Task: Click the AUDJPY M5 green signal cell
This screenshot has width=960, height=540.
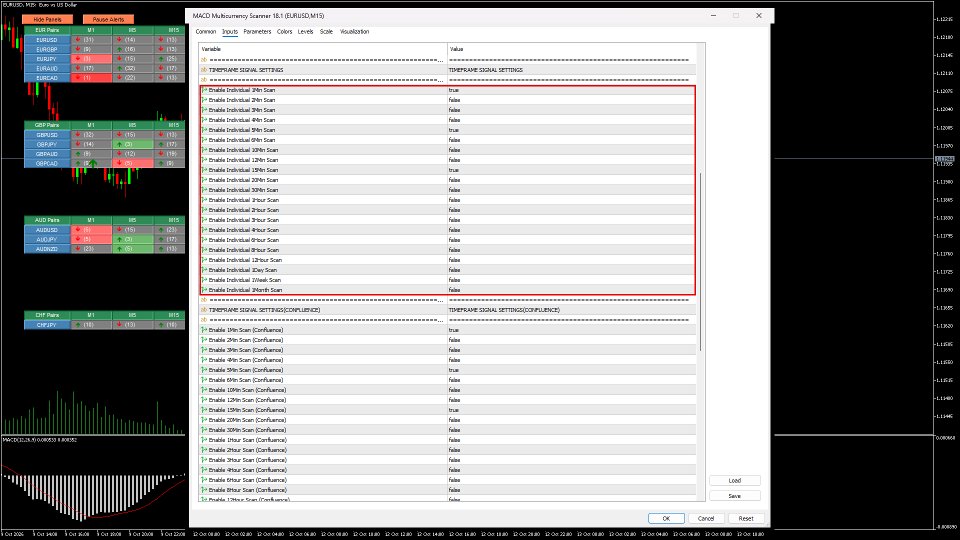Action: point(133,239)
